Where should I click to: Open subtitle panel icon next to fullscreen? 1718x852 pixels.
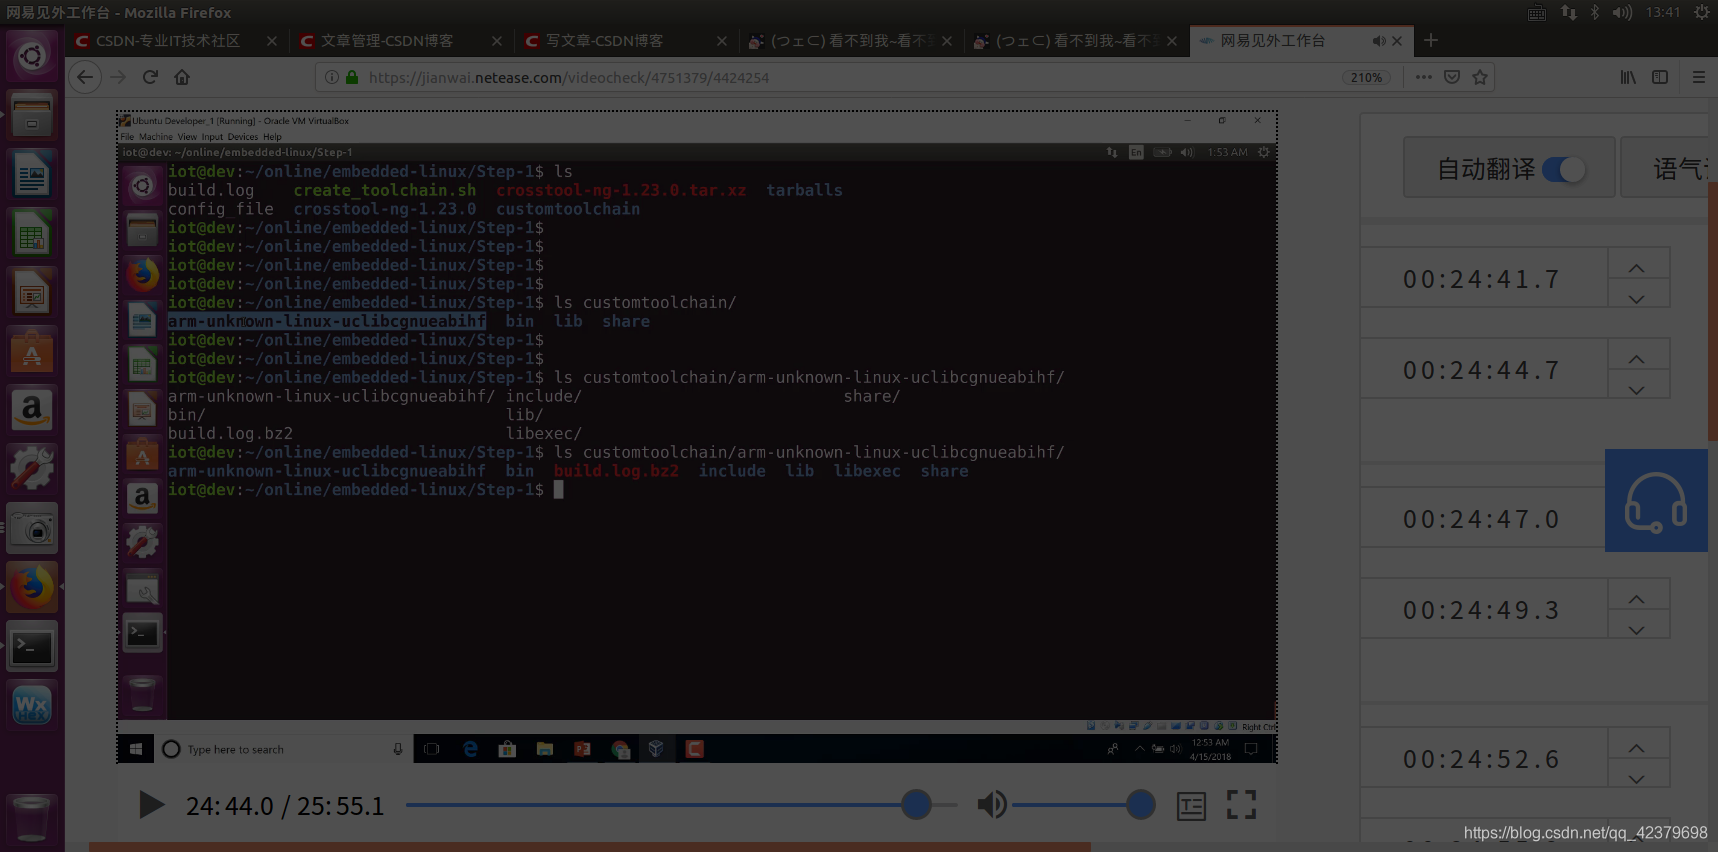(1191, 806)
